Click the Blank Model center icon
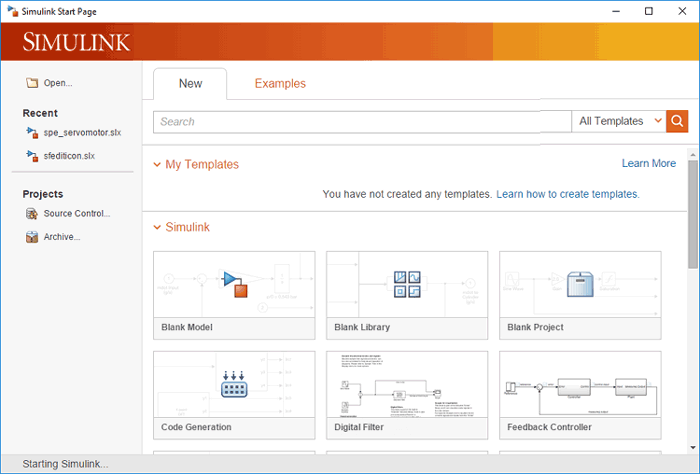The height and width of the screenshot is (474, 700). [x=235, y=284]
